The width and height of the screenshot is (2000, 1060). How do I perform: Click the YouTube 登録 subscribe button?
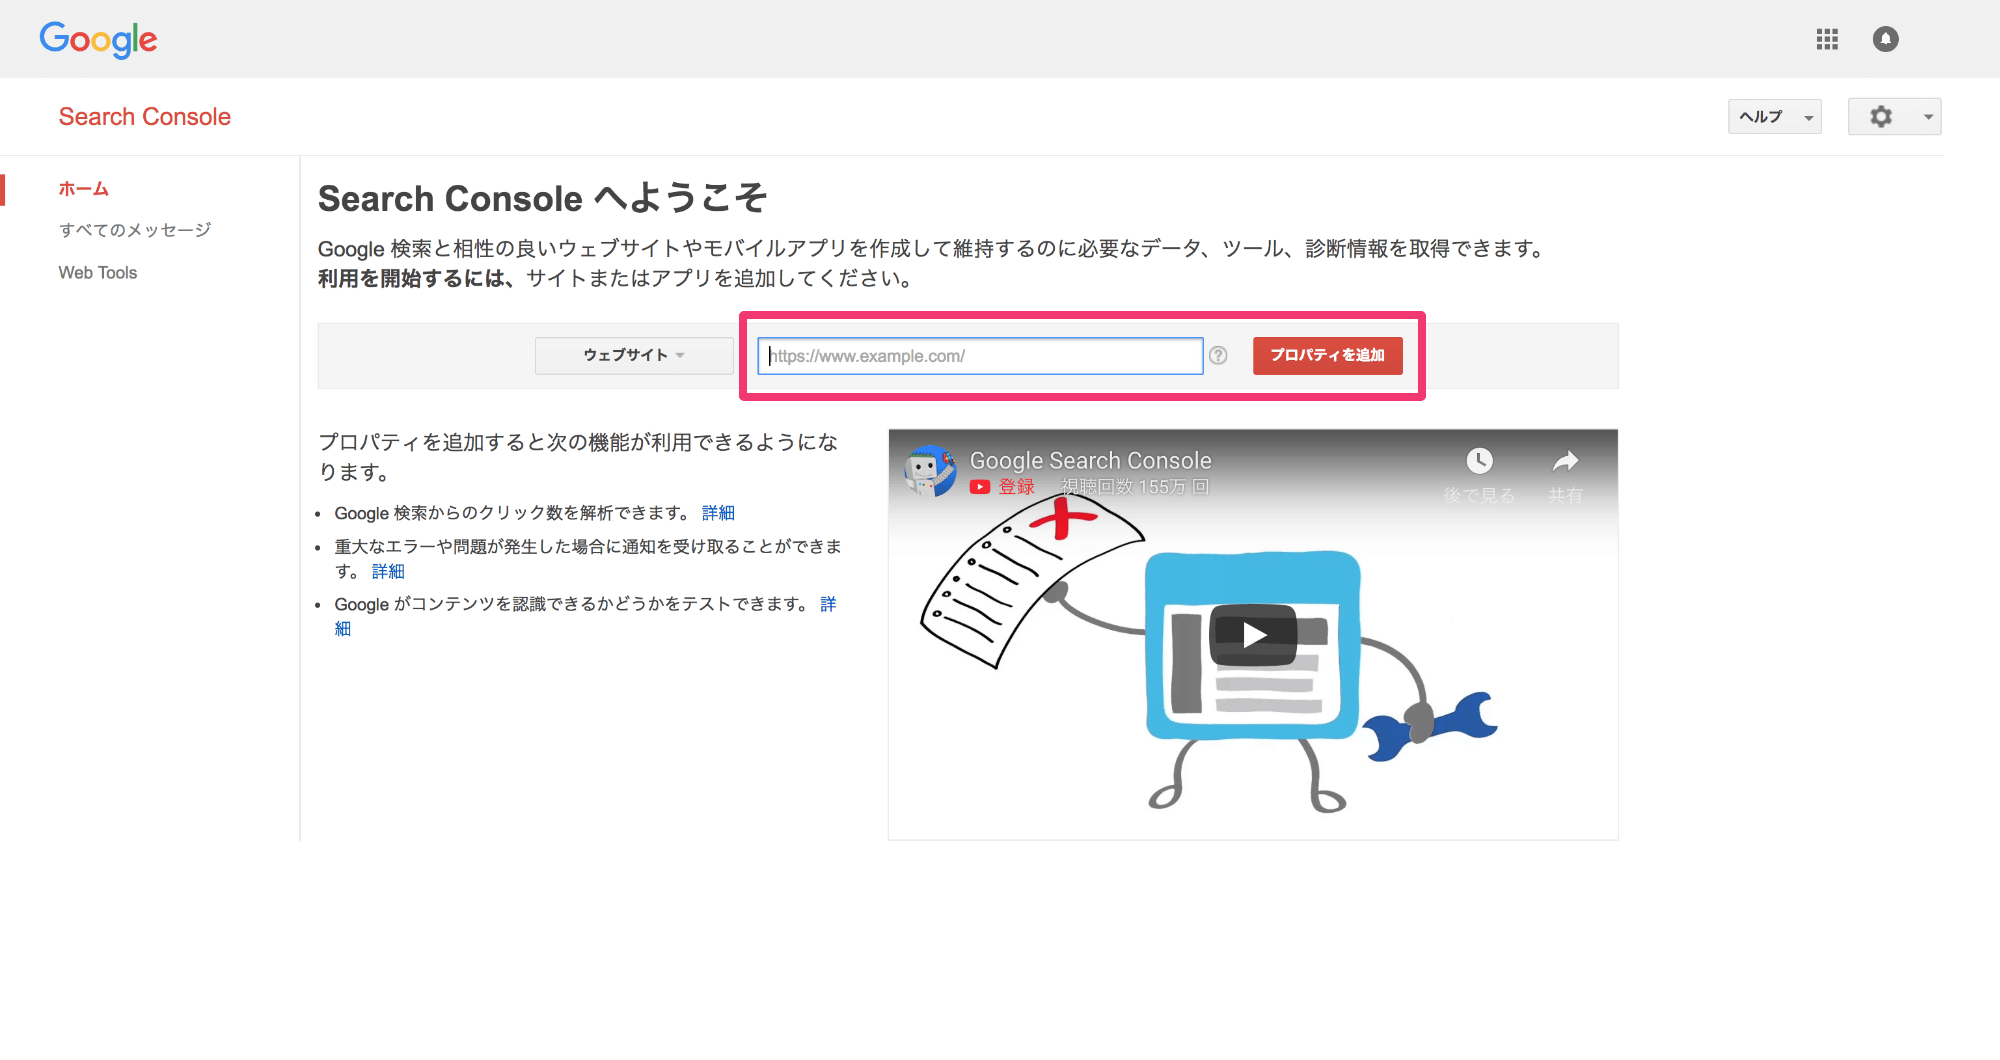(x=1003, y=487)
